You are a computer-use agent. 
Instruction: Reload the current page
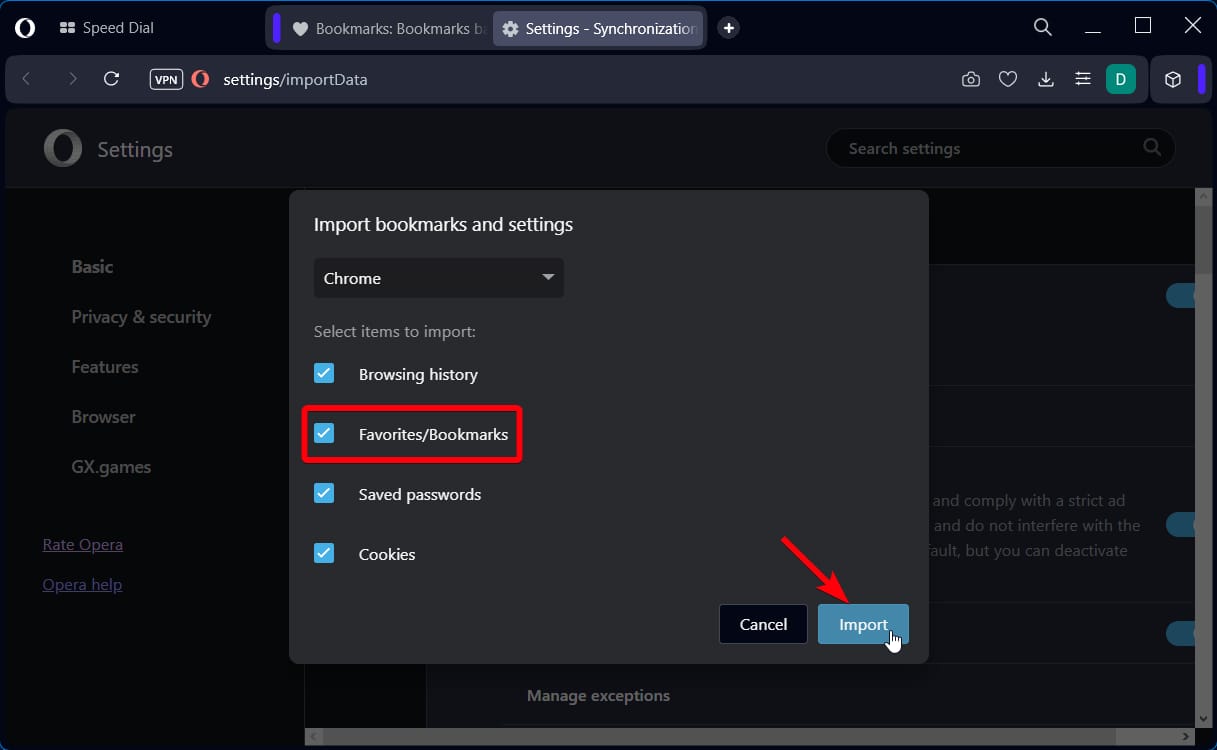pos(112,79)
